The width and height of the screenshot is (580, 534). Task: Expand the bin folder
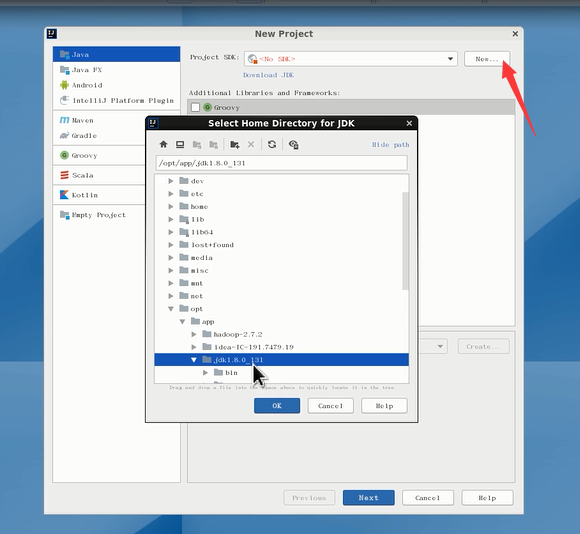point(205,373)
